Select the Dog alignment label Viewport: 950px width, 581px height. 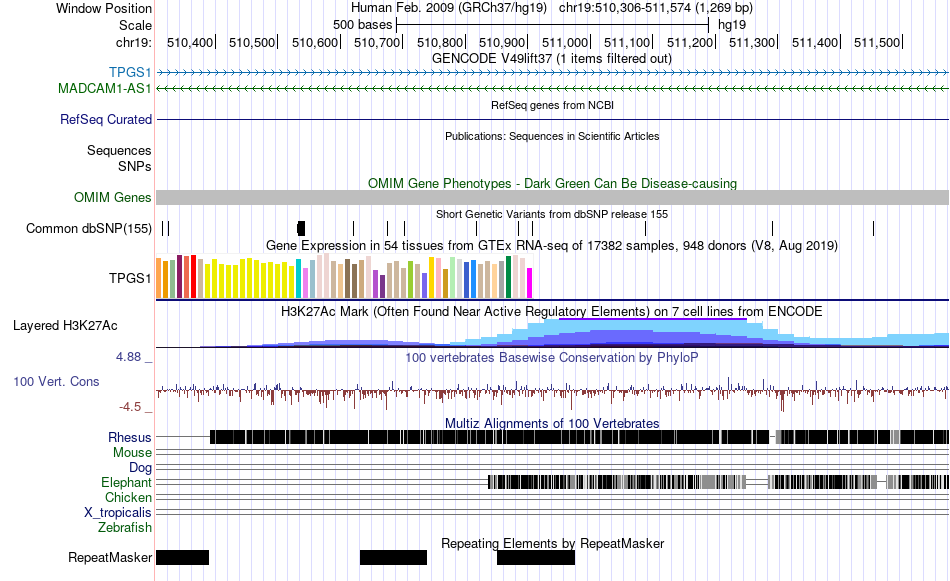140,467
